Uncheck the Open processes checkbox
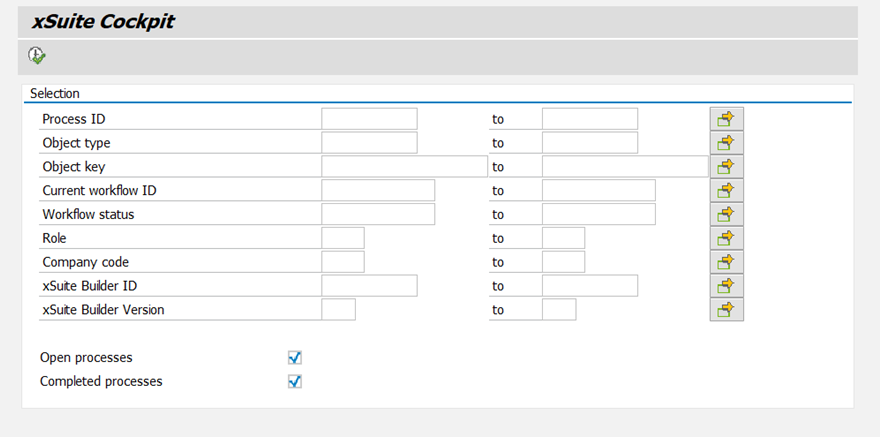Image resolution: width=880 pixels, height=437 pixels. pyautogui.click(x=295, y=357)
